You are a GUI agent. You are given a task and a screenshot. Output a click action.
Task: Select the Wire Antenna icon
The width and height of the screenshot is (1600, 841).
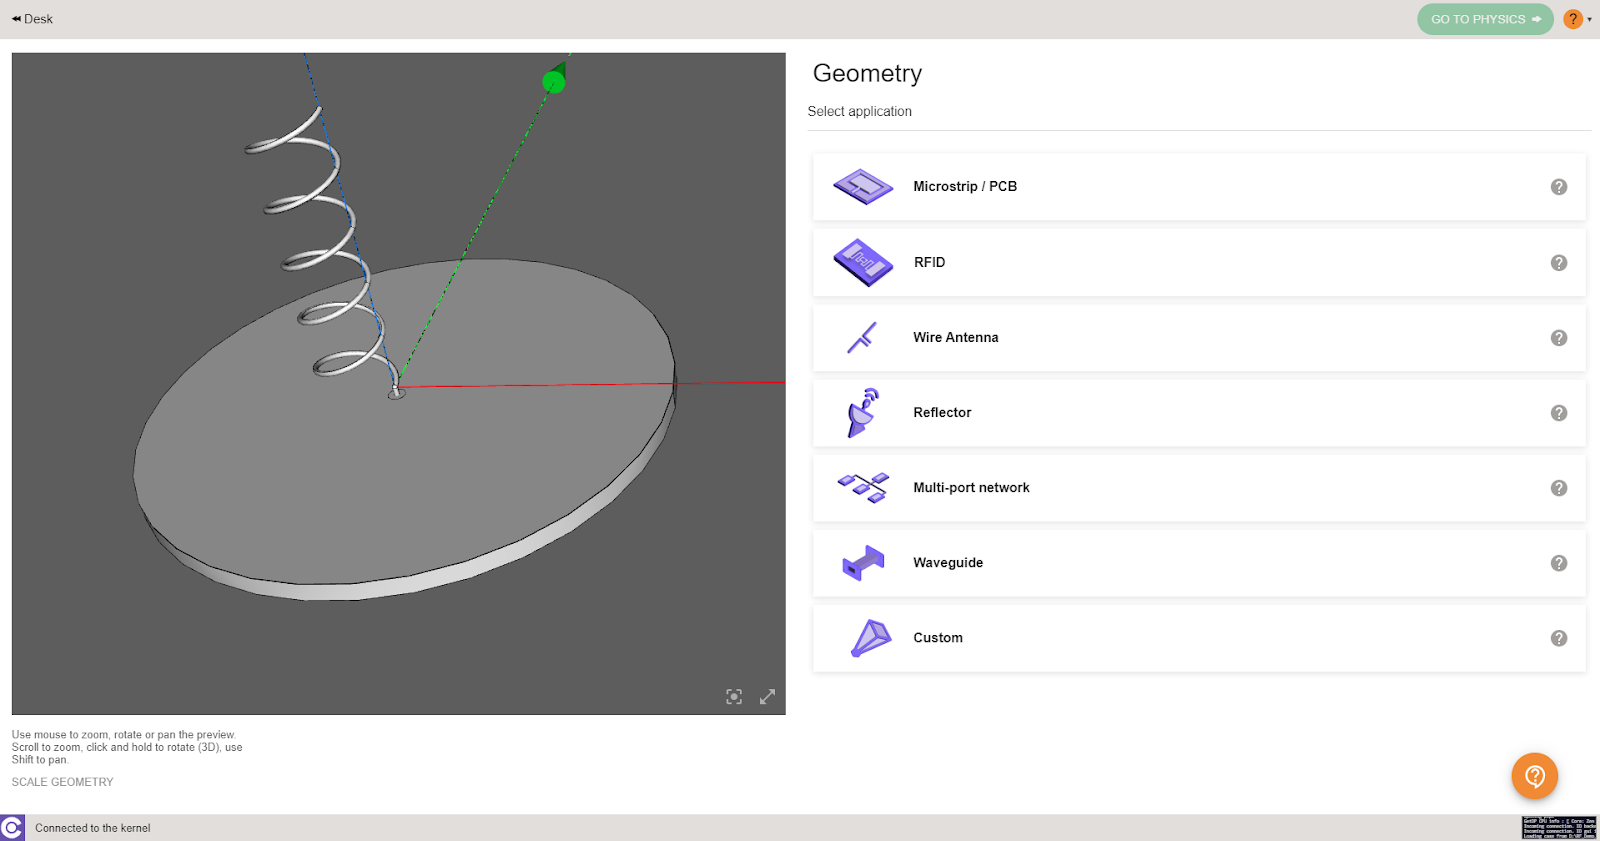[862, 338]
